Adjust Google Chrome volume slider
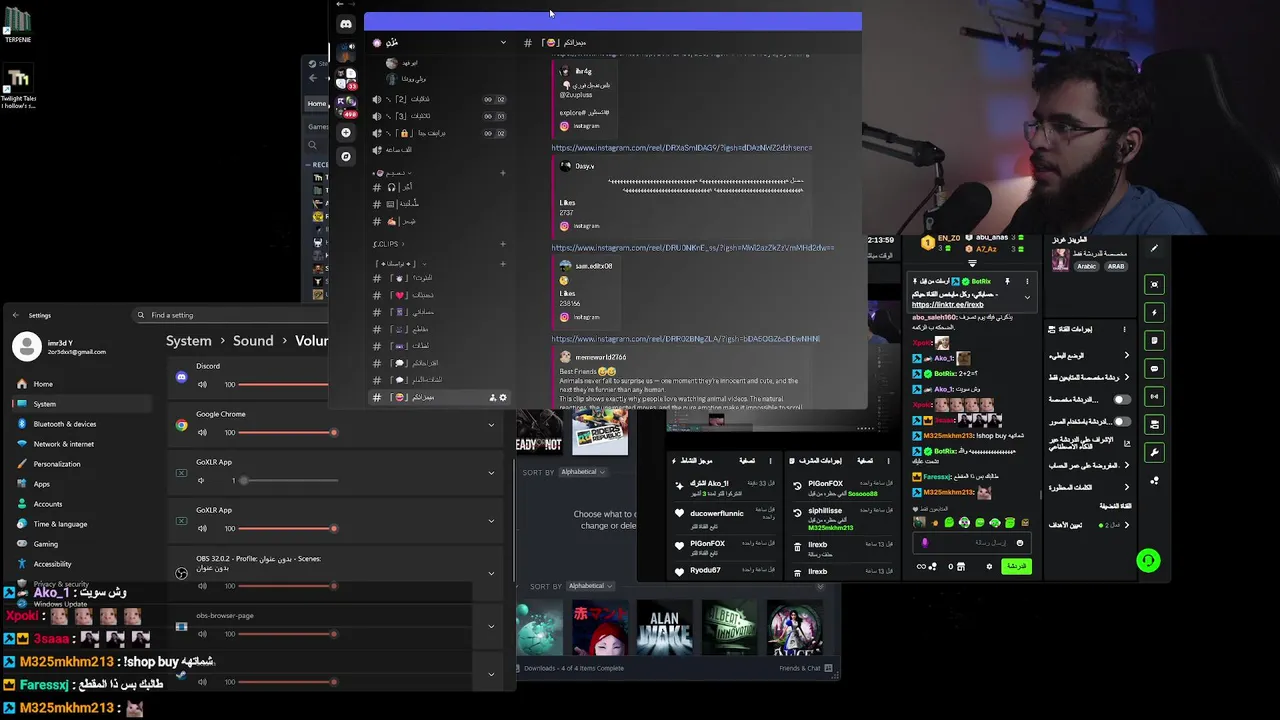Viewport: 1280px width, 720px height. [x=286, y=432]
